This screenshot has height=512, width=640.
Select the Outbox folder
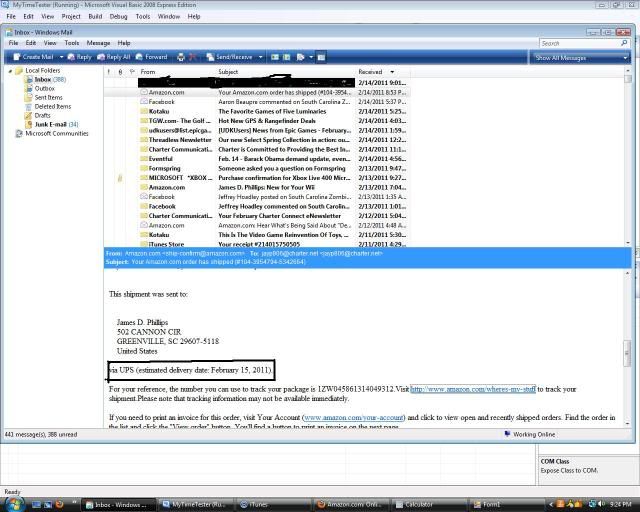click(x=40, y=89)
